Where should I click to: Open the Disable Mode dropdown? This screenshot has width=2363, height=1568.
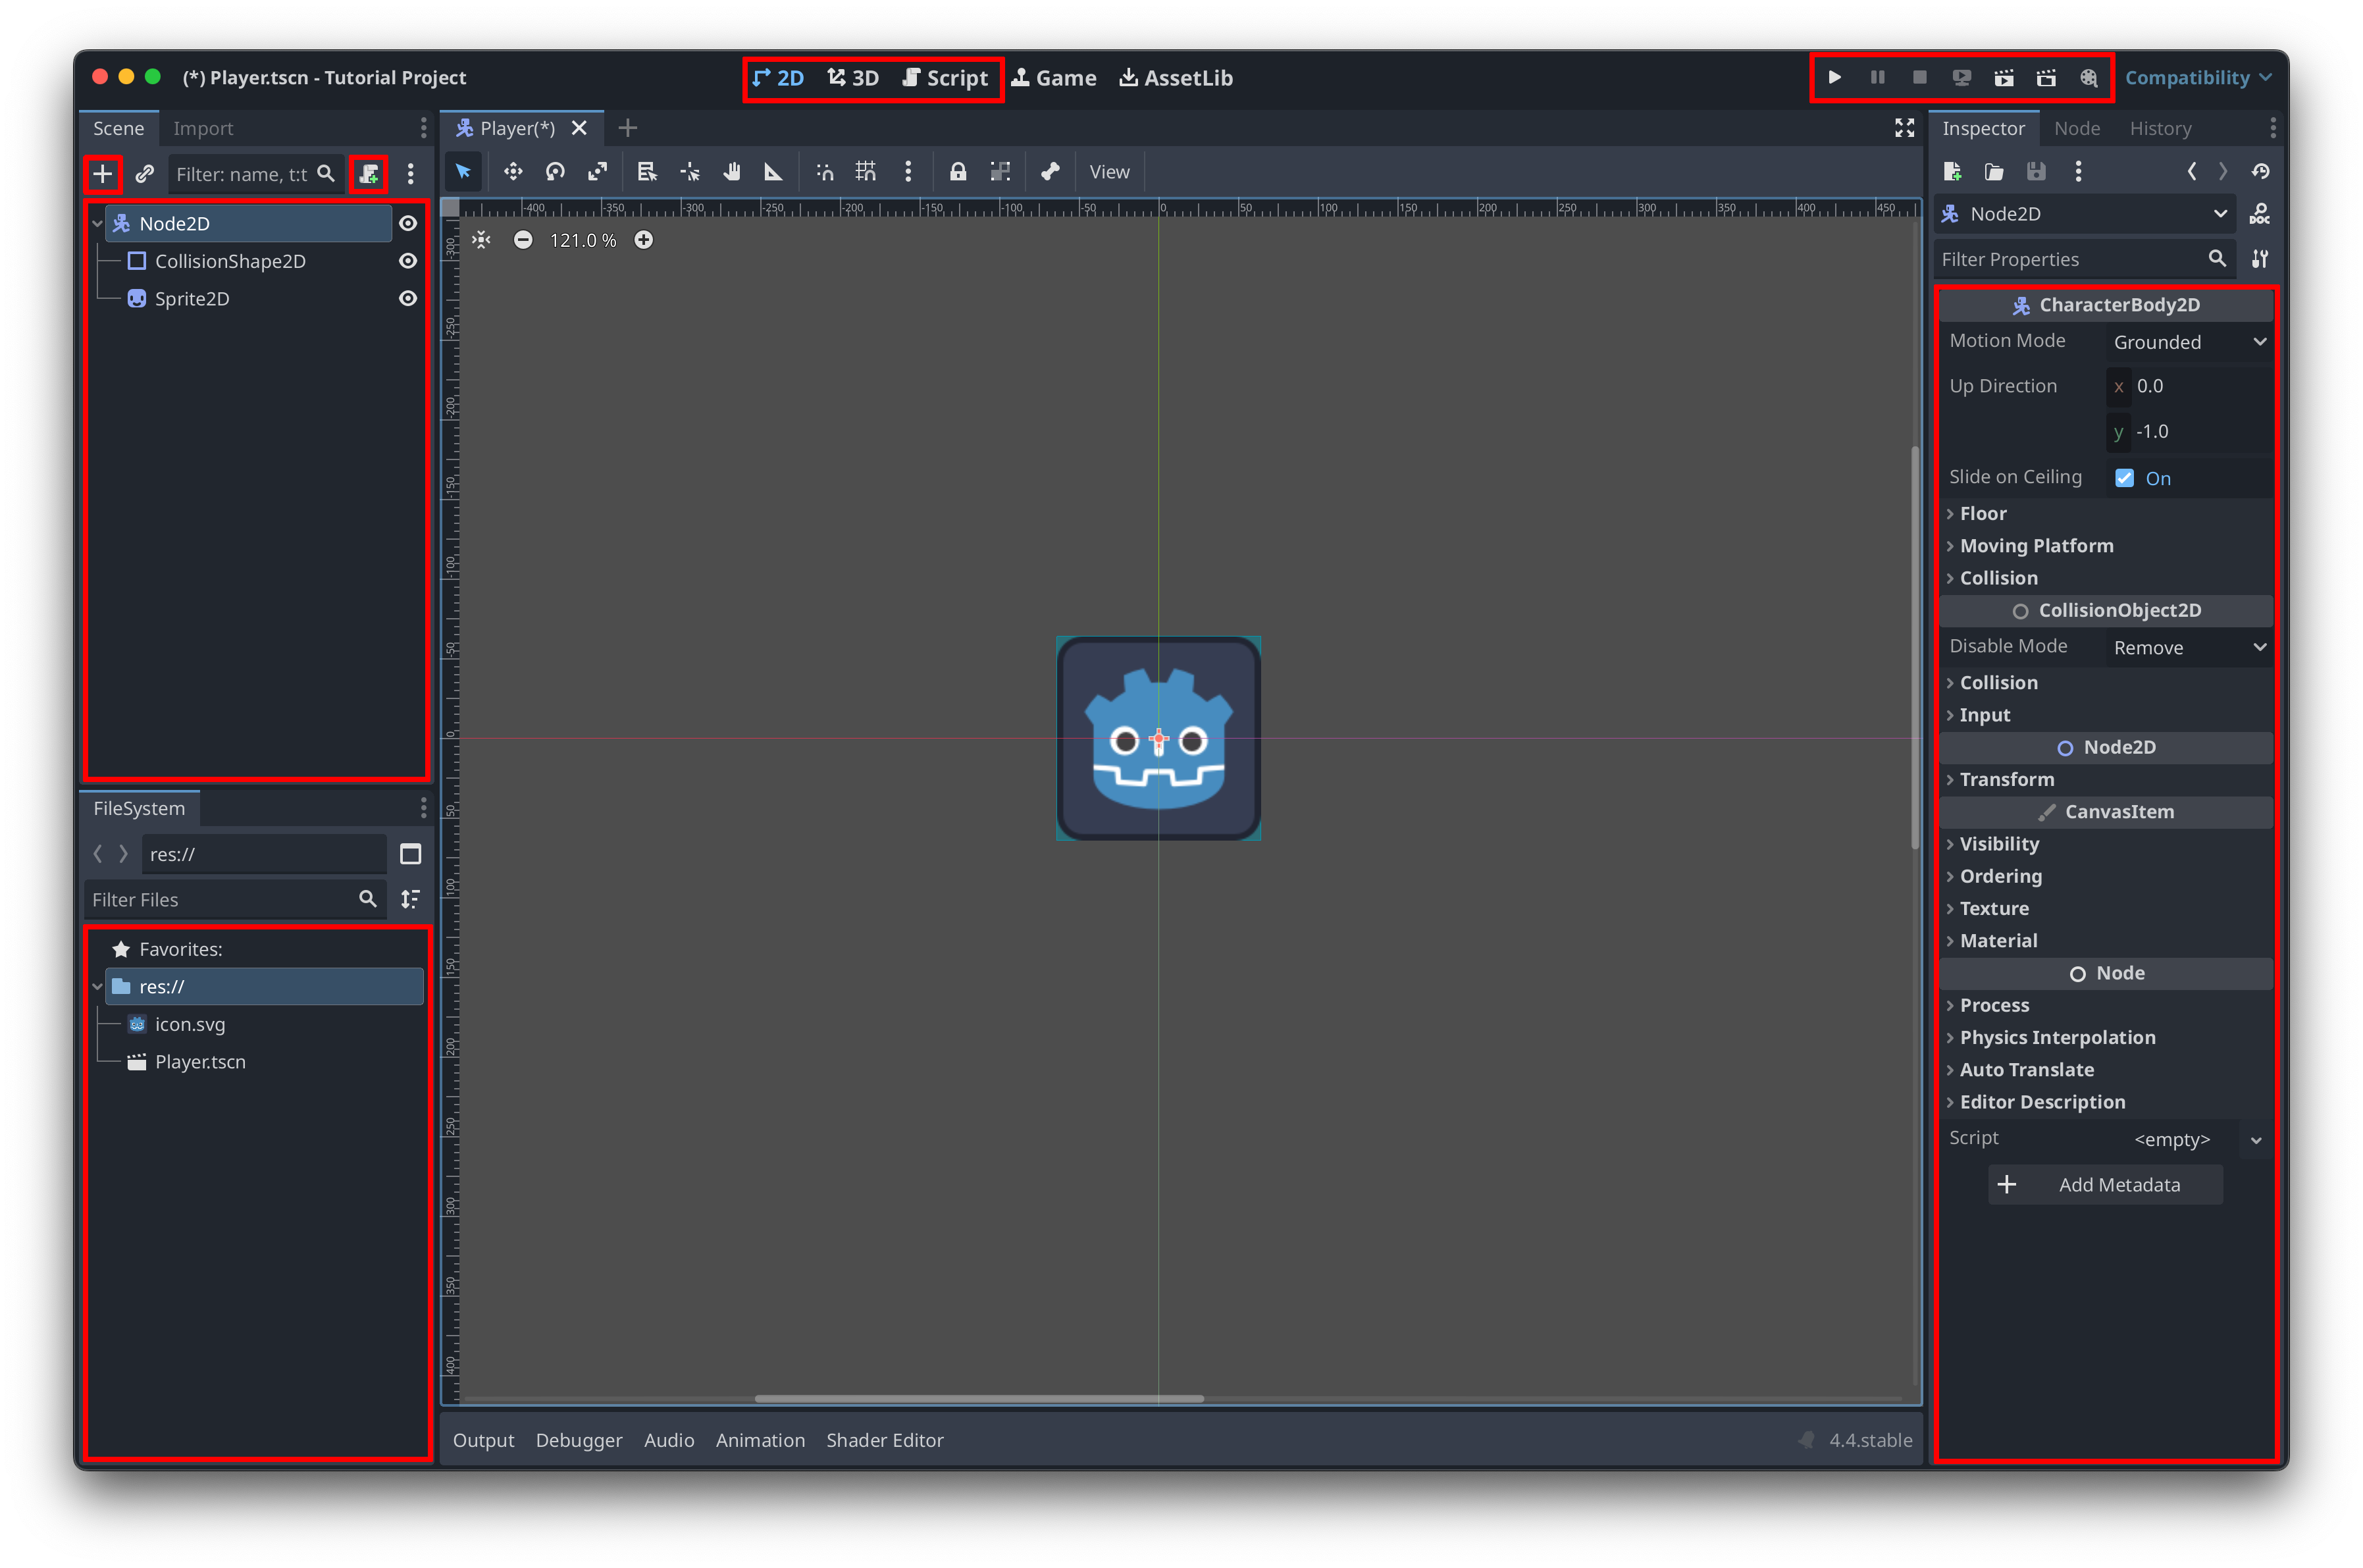[x=2188, y=647]
